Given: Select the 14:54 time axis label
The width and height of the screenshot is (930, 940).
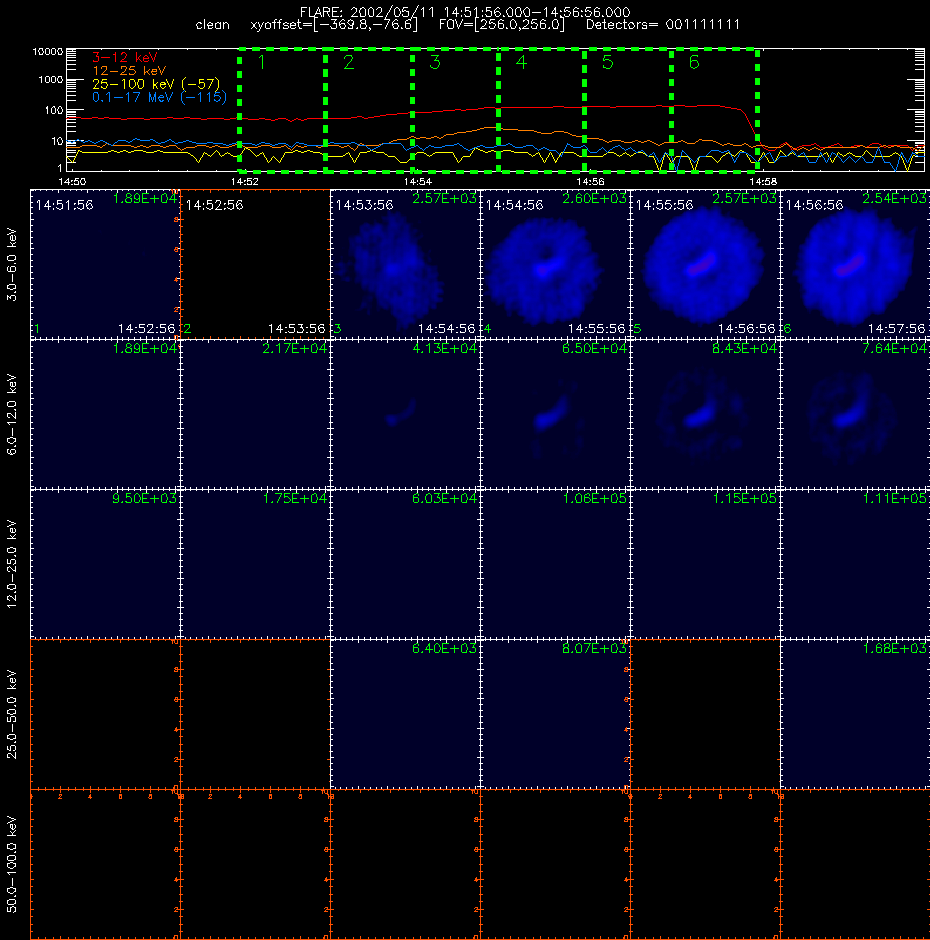Looking at the screenshot, I should (417, 181).
